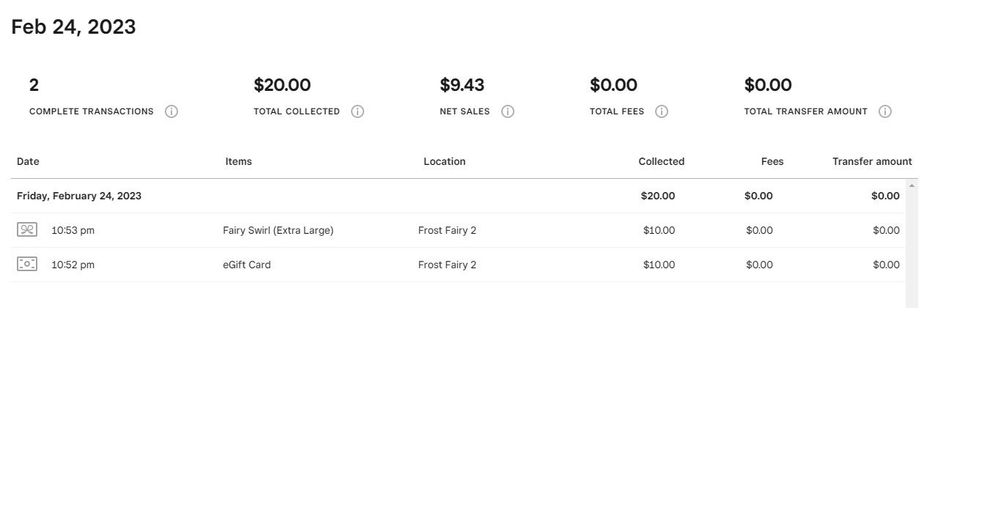Click Frost Fairy 2 location in eGift row
The height and width of the screenshot is (513, 998).
click(x=447, y=265)
